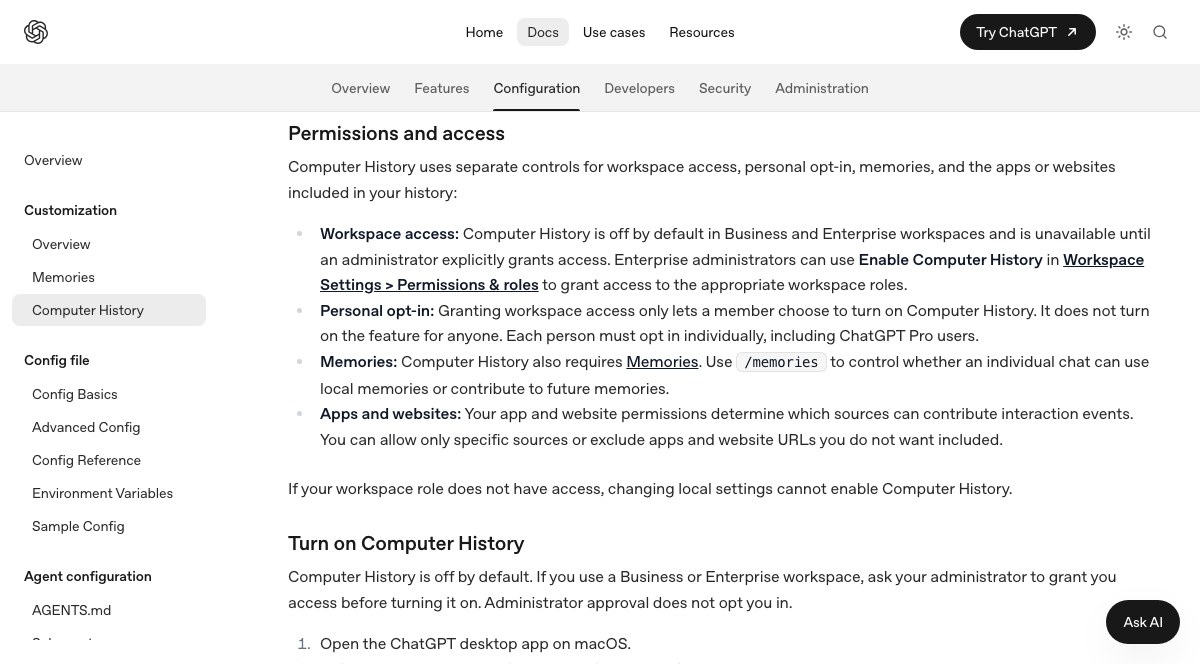Click the Turn on Computer History heading
This screenshot has width=1200, height=664.
point(406,543)
